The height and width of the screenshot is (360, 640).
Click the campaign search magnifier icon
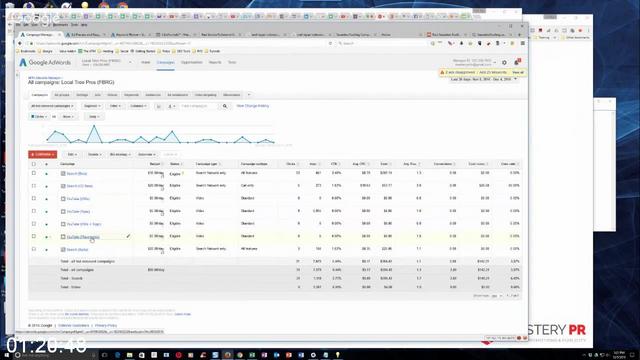(x=224, y=106)
